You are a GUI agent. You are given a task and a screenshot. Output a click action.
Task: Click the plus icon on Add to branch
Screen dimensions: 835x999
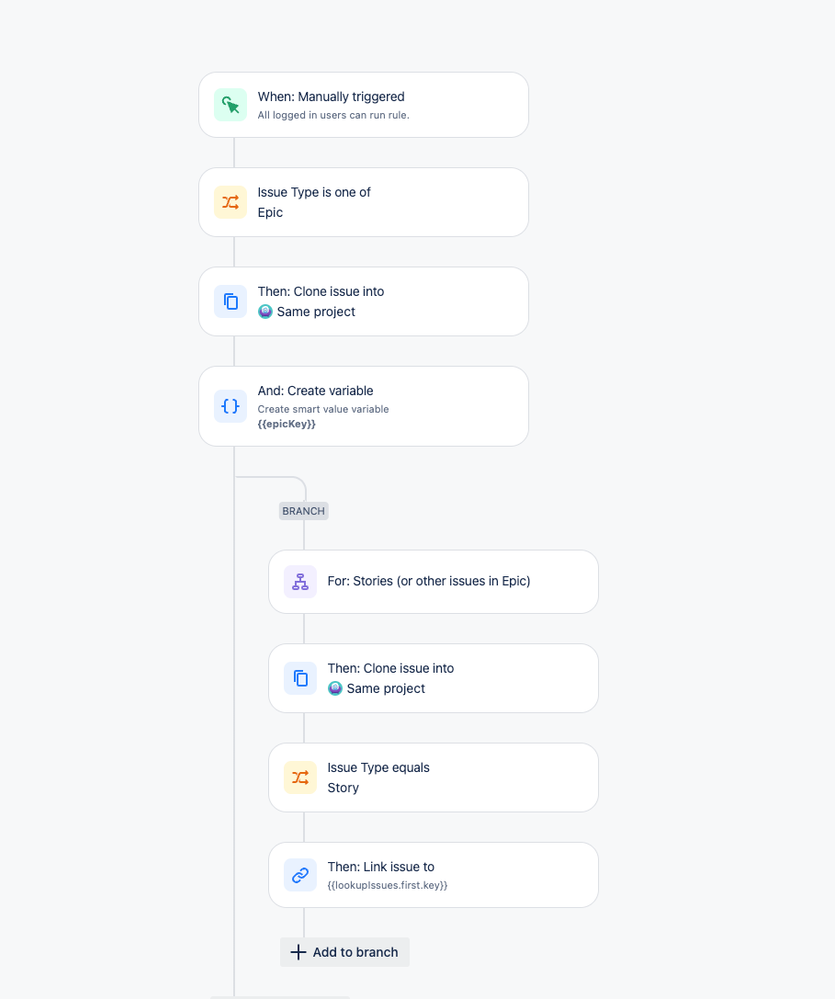click(298, 952)
